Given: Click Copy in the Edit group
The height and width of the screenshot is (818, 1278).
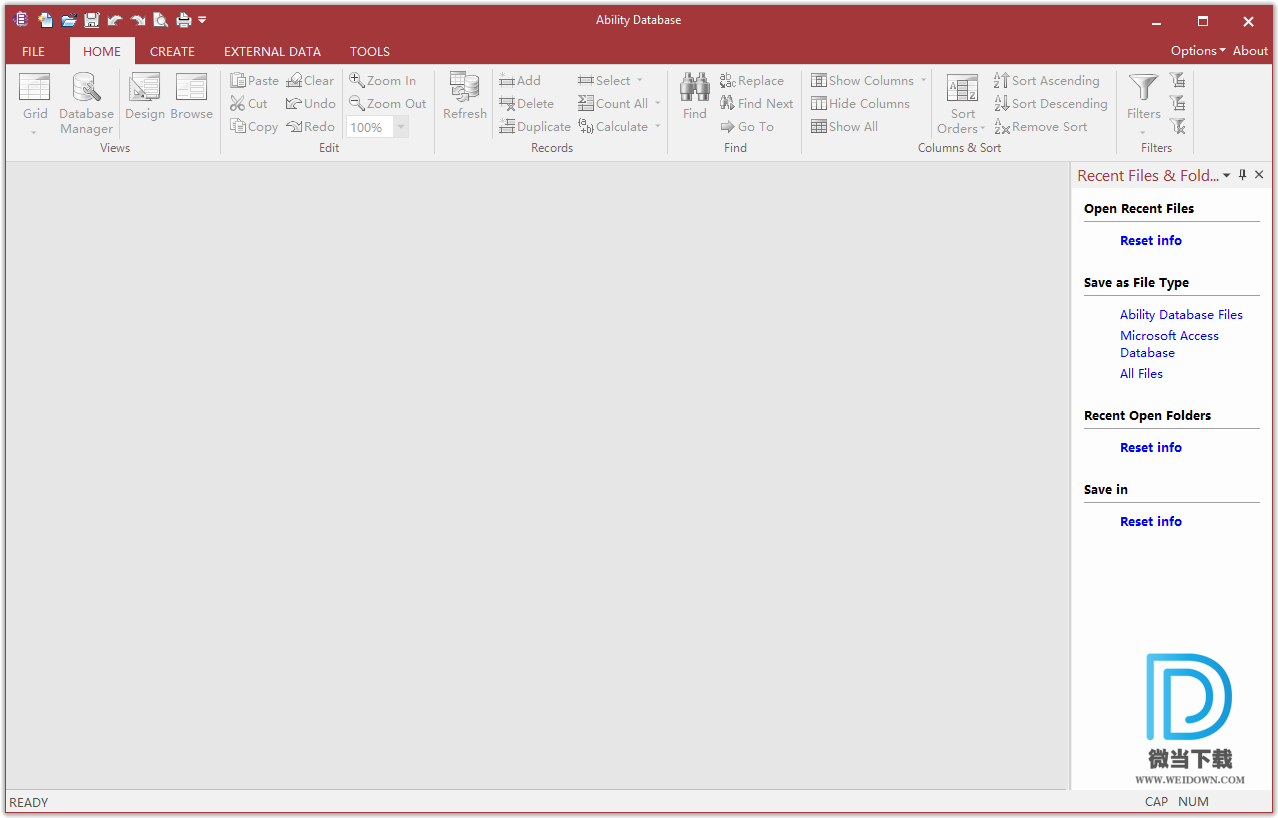Looking at the screenshot, I should (x=254, y=127).
